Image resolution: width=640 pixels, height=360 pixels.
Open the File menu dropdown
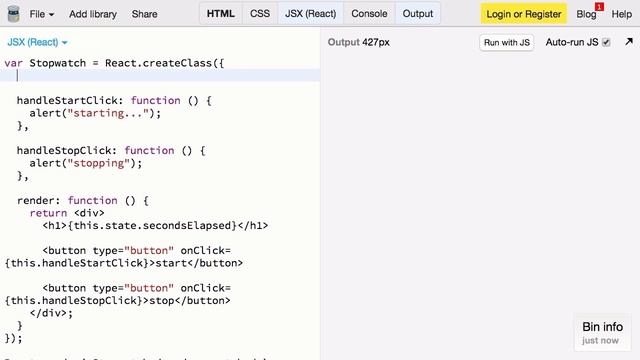[42, 14]
